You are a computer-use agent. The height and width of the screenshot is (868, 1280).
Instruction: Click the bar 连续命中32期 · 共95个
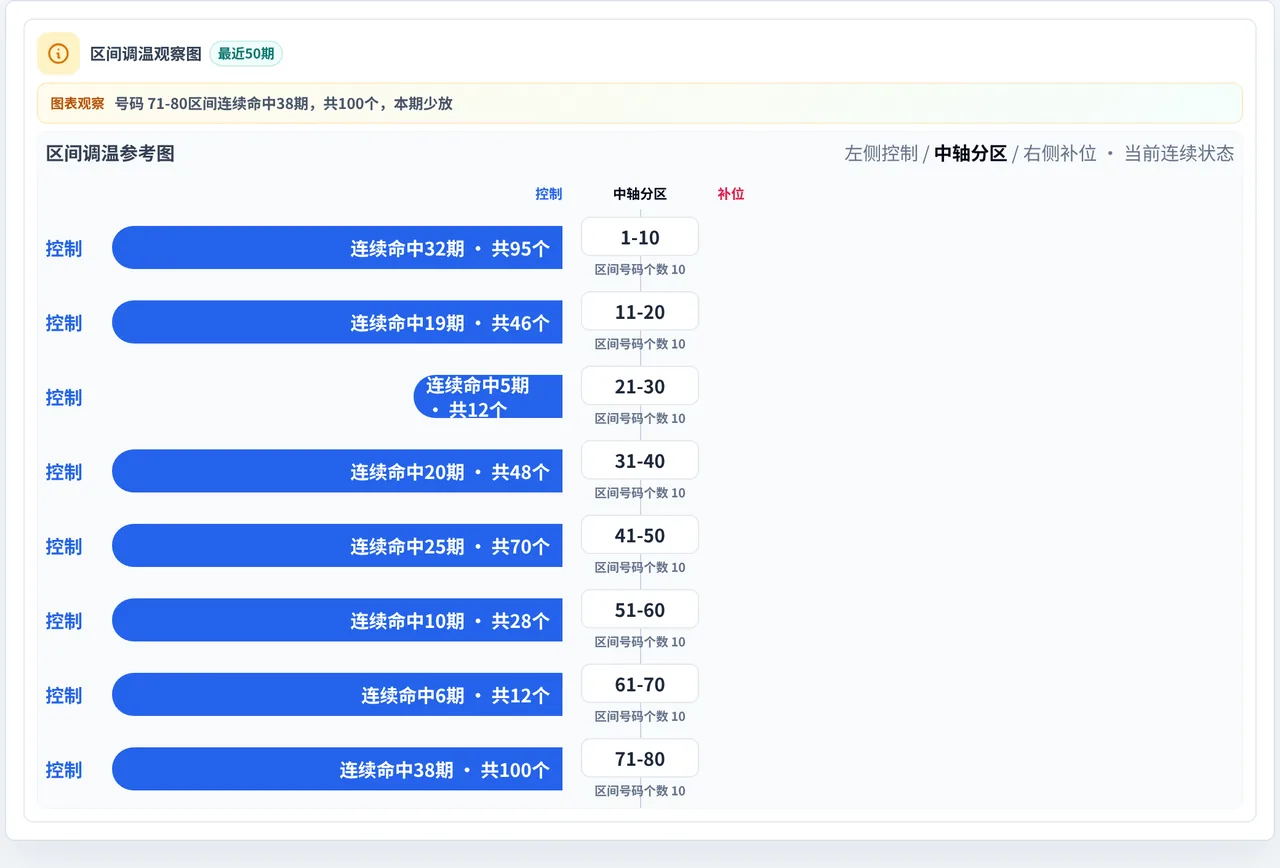pos(337,248)
